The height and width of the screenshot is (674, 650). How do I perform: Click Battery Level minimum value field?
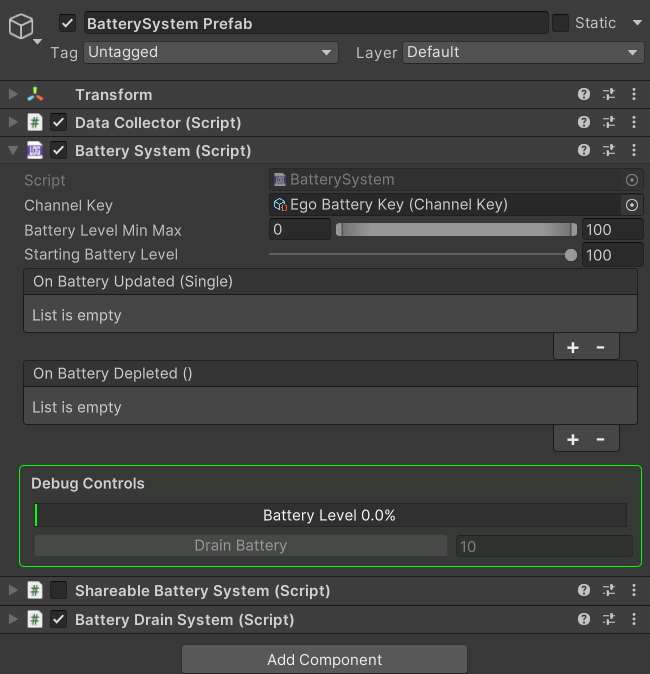pos(300,230)
